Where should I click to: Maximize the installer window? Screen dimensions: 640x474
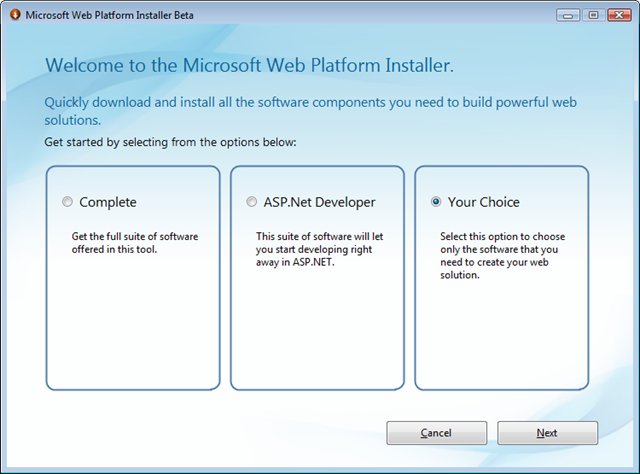coord(593,16)
